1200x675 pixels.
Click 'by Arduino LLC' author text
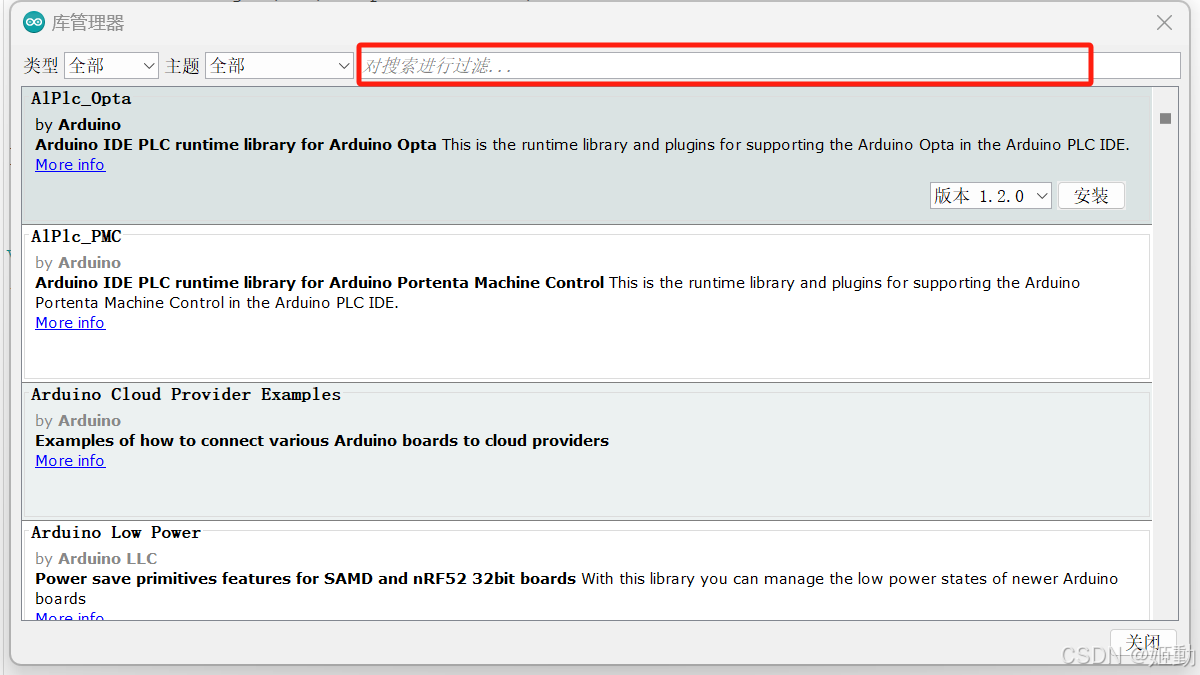[x=96, y=559]
